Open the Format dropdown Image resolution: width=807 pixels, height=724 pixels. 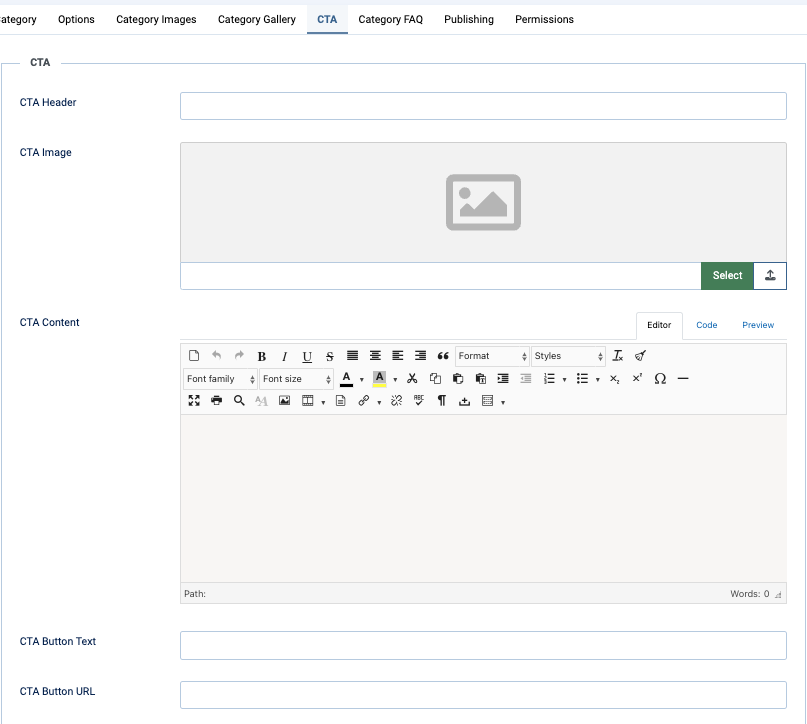pyautogui.click(x=492, y=356)
